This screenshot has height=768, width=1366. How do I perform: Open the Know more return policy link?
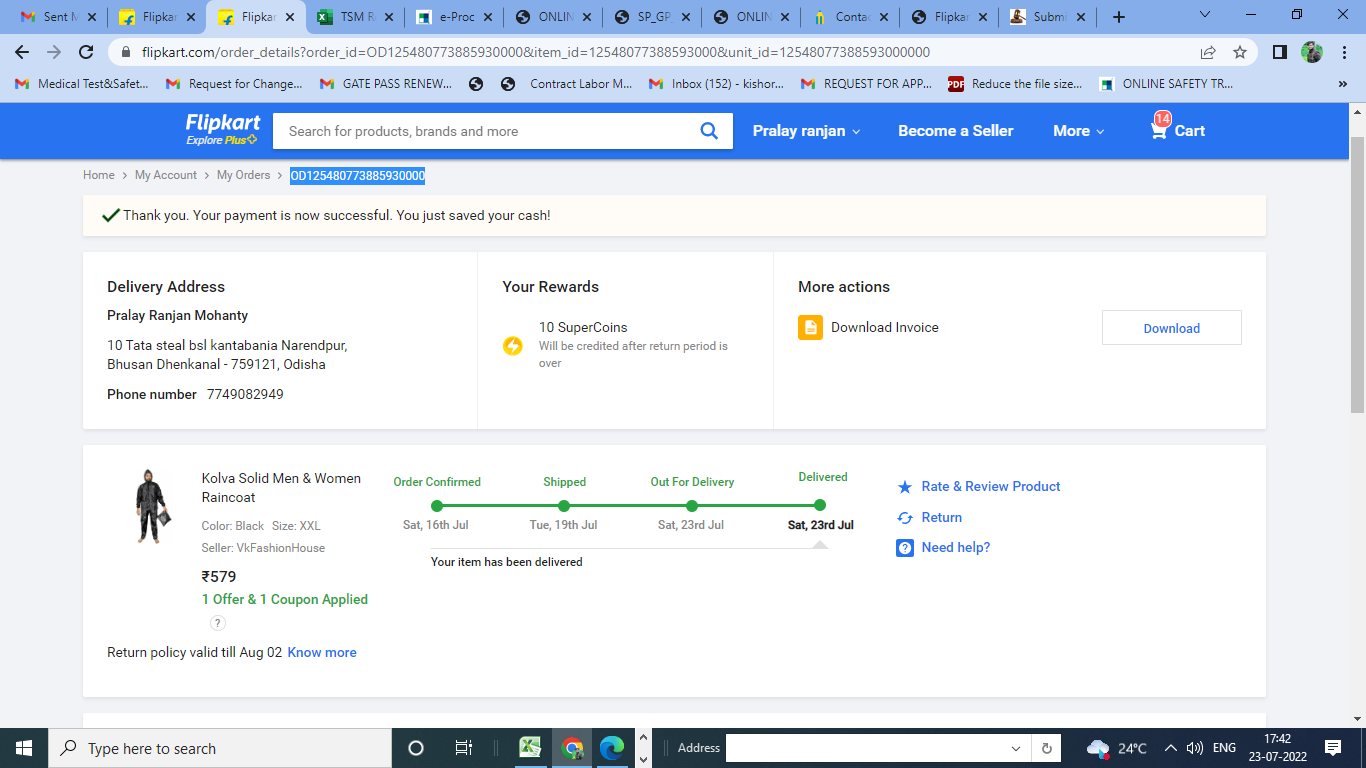click(322, 652)
